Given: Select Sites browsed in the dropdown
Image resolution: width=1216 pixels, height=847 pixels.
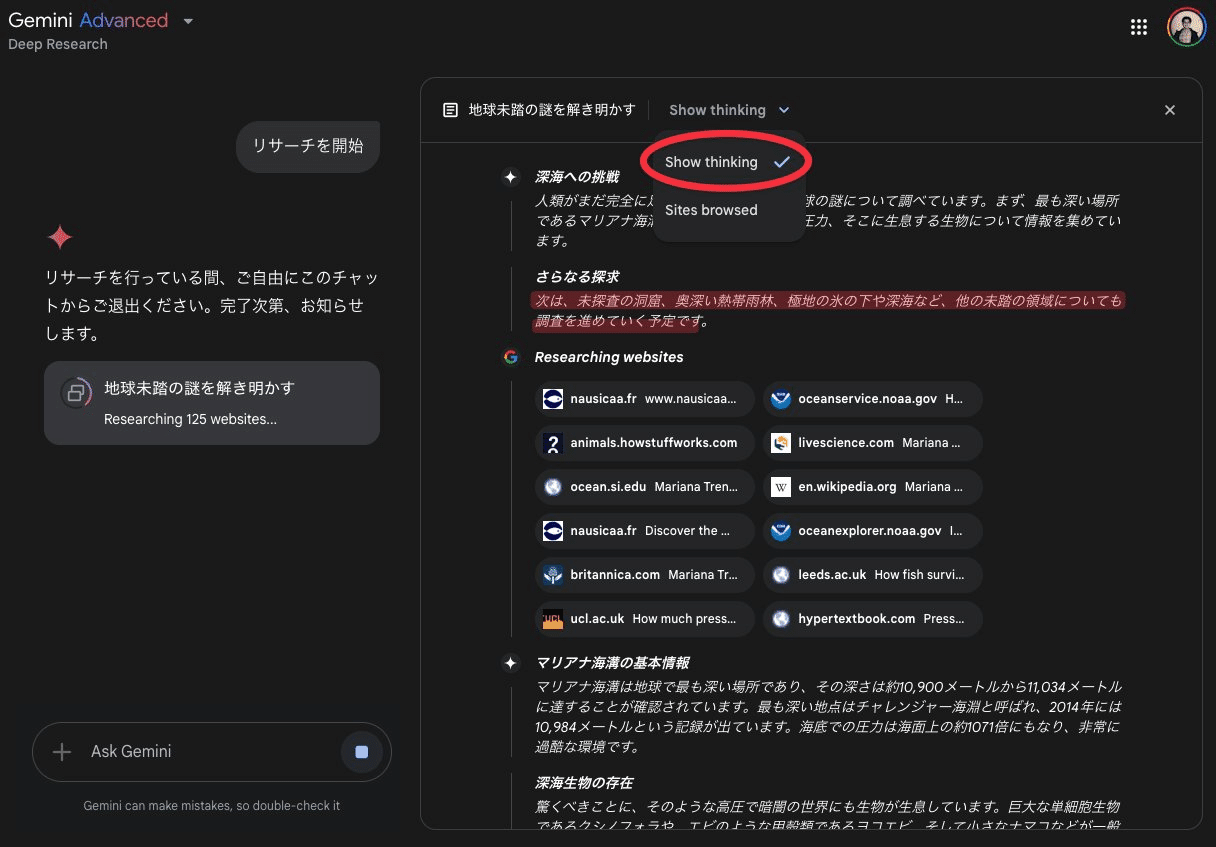Looking at the screenshot, I should 711,210.
